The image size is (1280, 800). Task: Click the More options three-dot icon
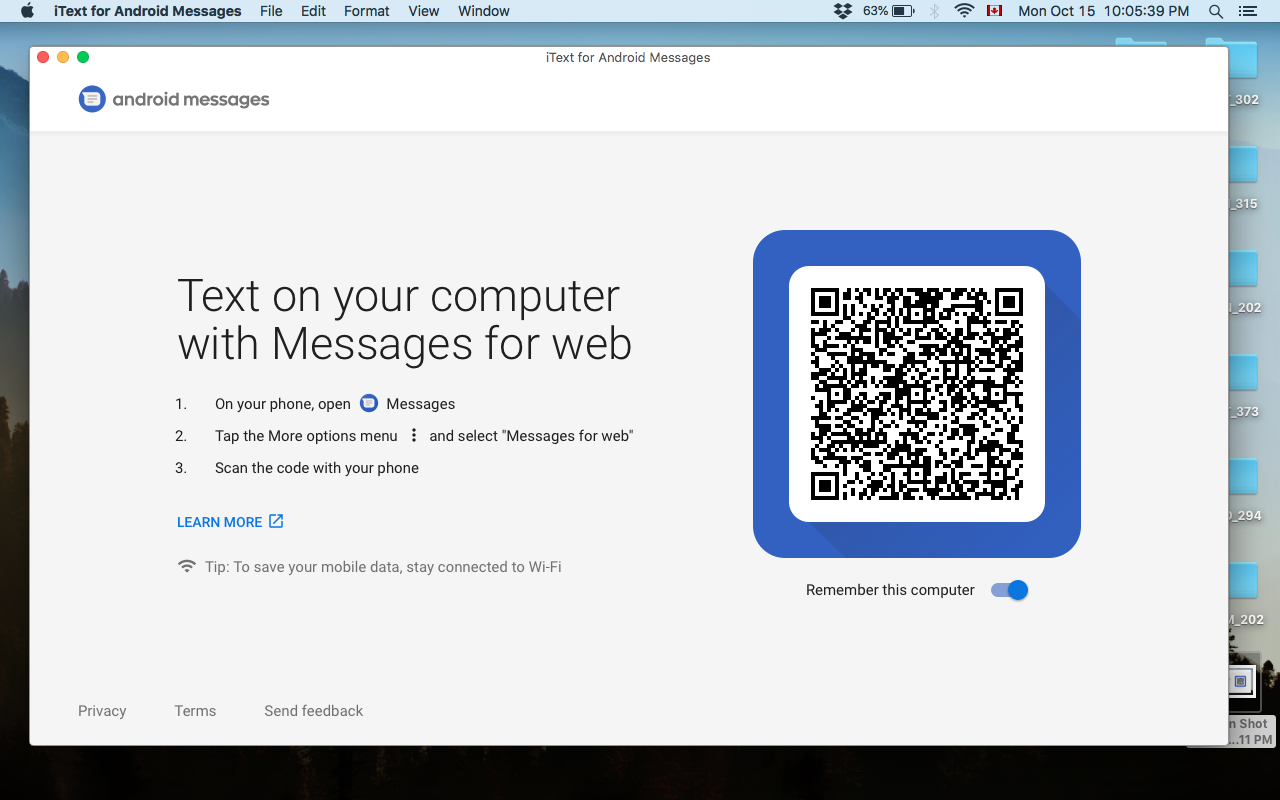pos(414,436)
